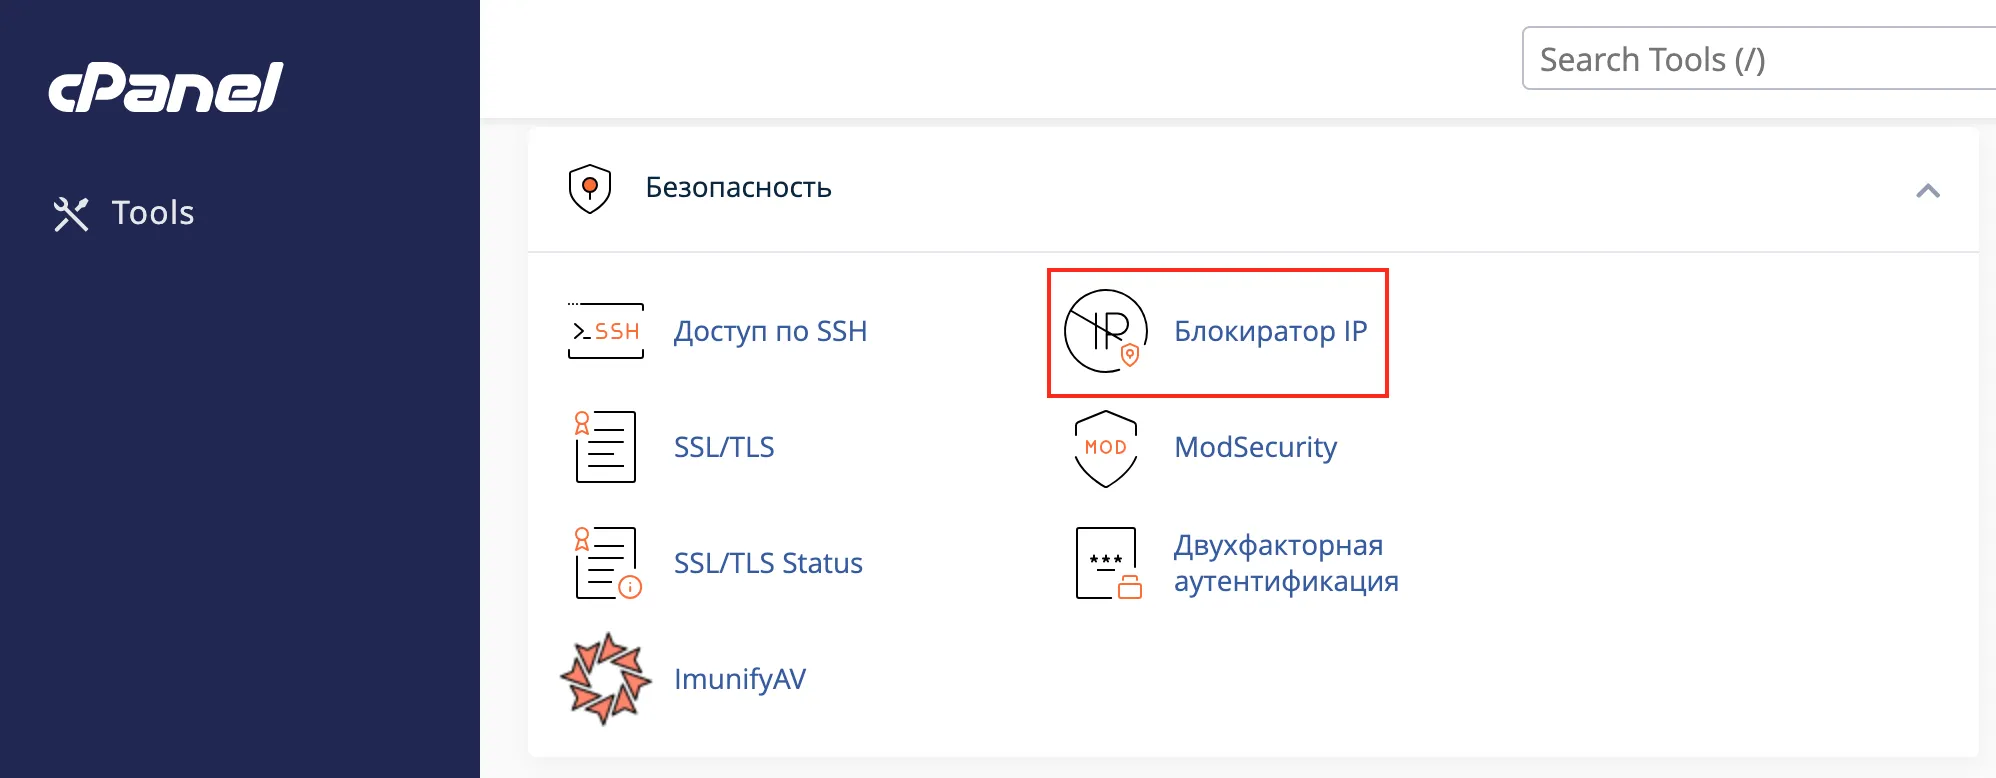Screen dimensions: 1996x778
Task: Open the Блокиратор IP link
Action: tap(1270, 331)
